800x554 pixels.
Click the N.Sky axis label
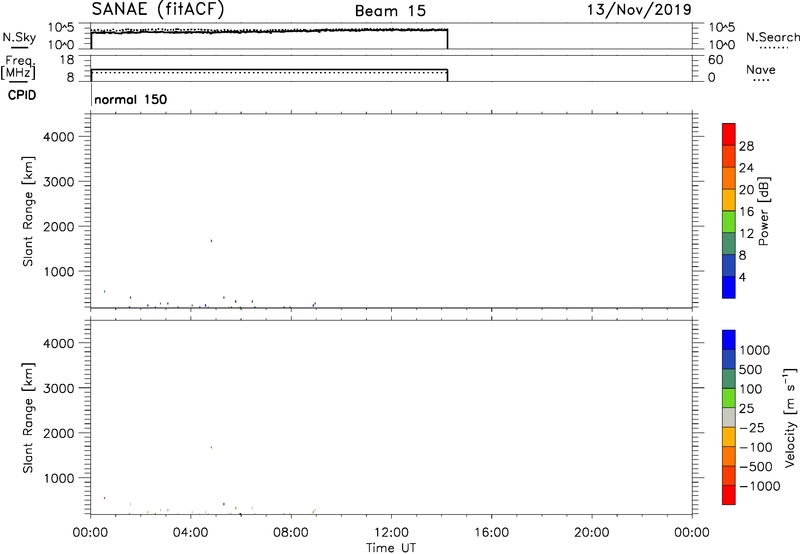click(19, 37)
